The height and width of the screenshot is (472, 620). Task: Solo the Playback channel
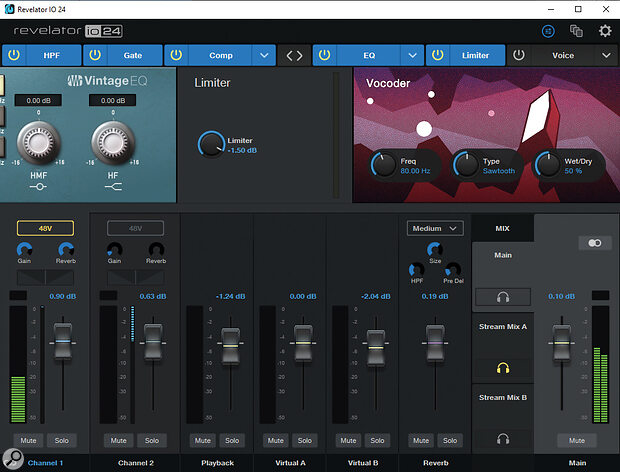pyautogui.click(x=232, y=440)
